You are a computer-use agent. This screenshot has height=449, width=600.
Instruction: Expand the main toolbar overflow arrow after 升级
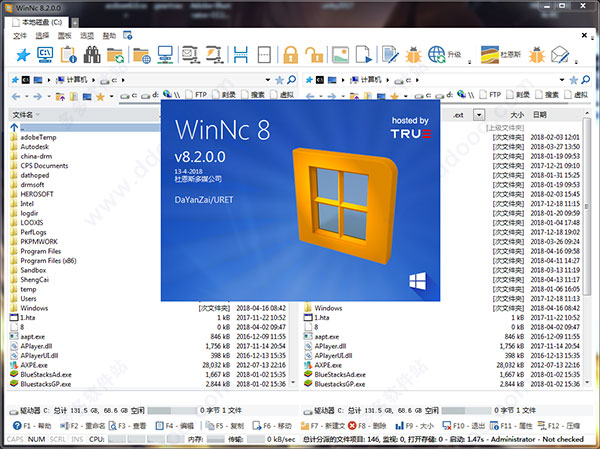tap(470, 62)
